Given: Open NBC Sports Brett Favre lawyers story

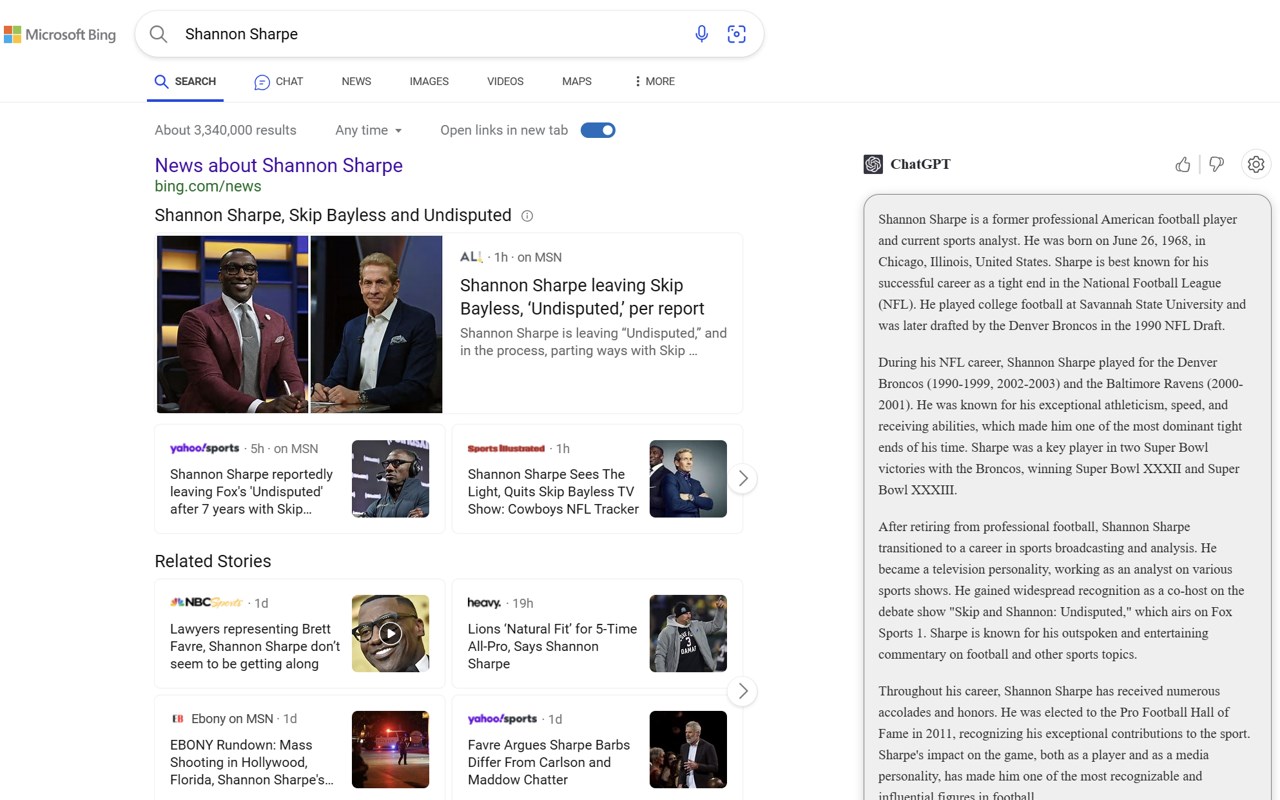Looking at the screenshot, I should [x=255, y=646].
